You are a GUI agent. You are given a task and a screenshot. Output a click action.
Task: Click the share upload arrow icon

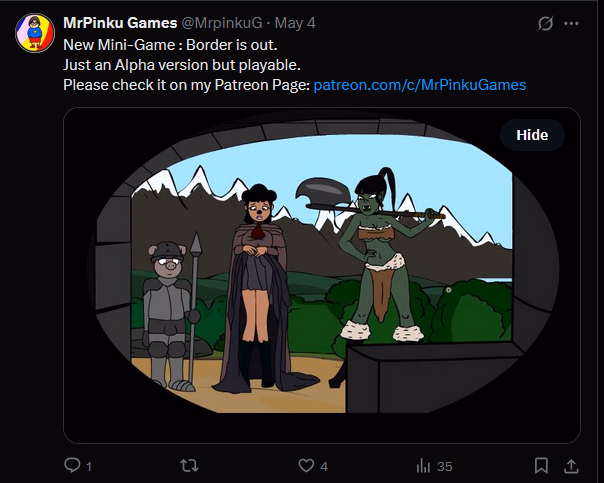point(571,466)
